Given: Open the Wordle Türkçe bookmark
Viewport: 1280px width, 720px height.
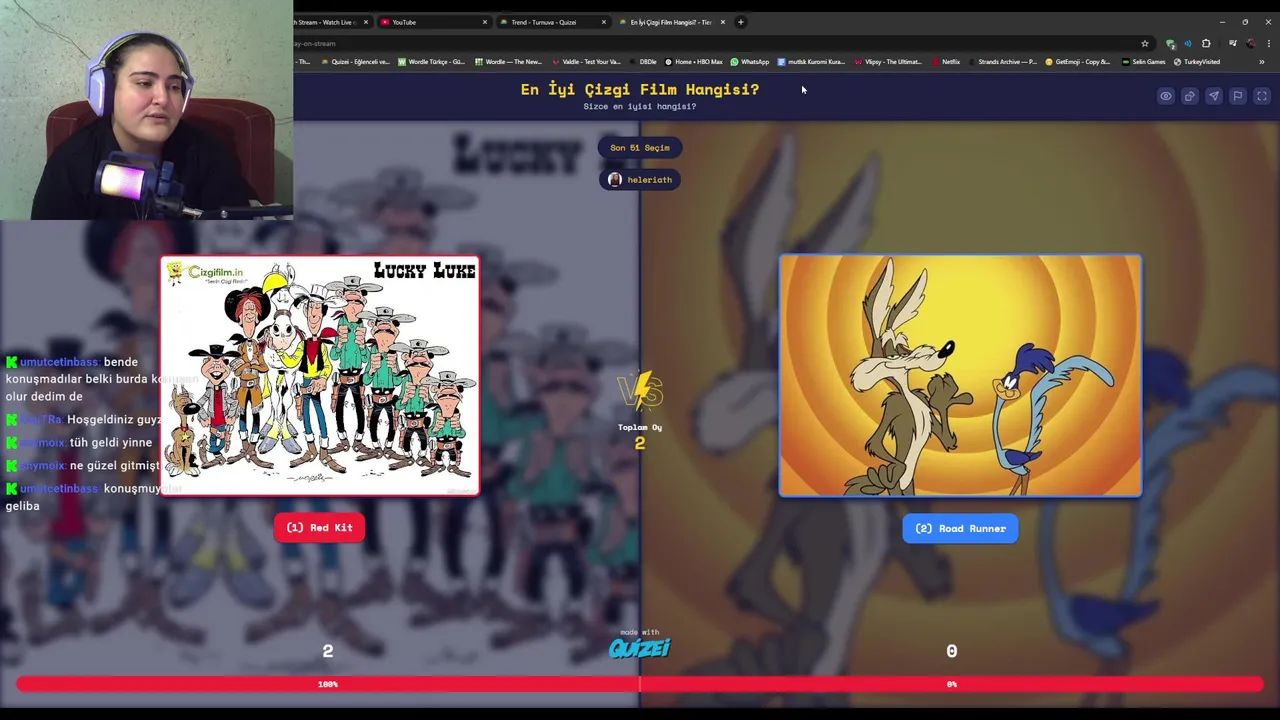Looking at the screenshot, I should [431, 62].
